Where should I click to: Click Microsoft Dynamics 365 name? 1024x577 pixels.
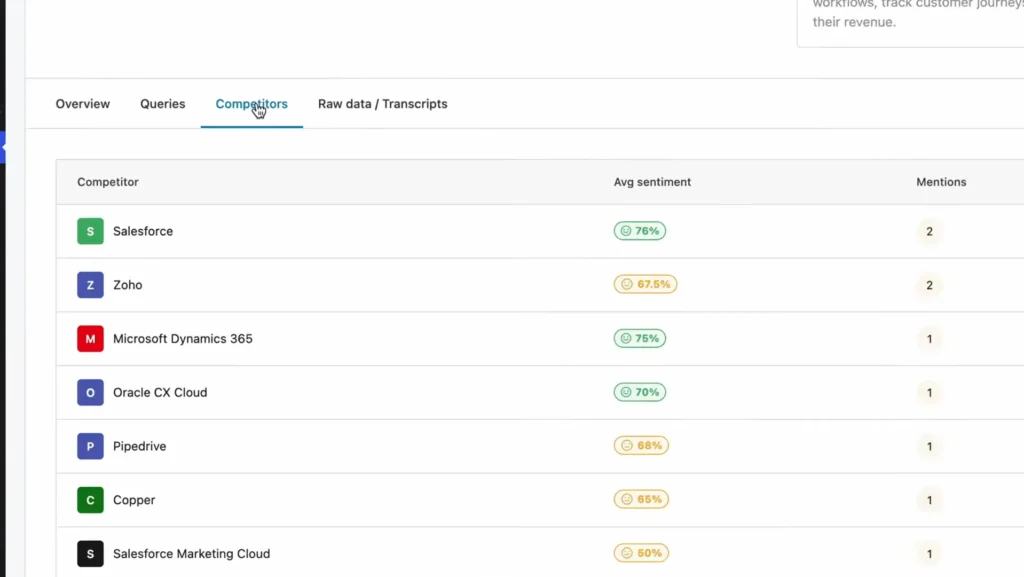(183, 339)
